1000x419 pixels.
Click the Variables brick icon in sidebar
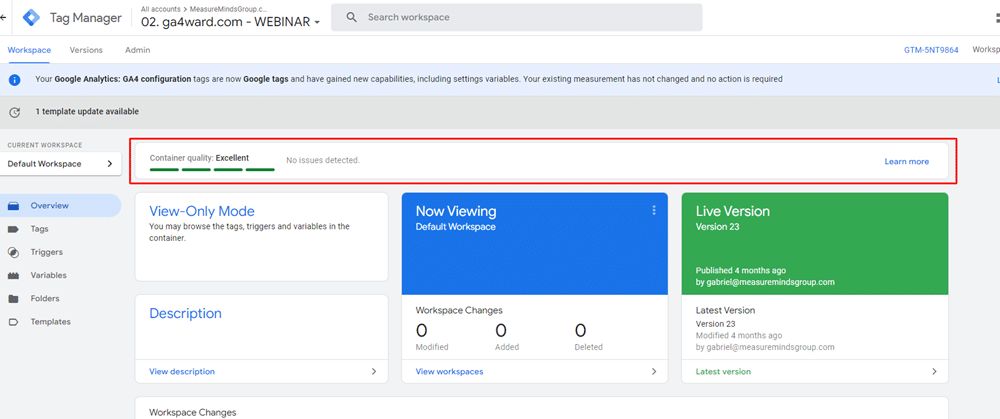[13, 276]
